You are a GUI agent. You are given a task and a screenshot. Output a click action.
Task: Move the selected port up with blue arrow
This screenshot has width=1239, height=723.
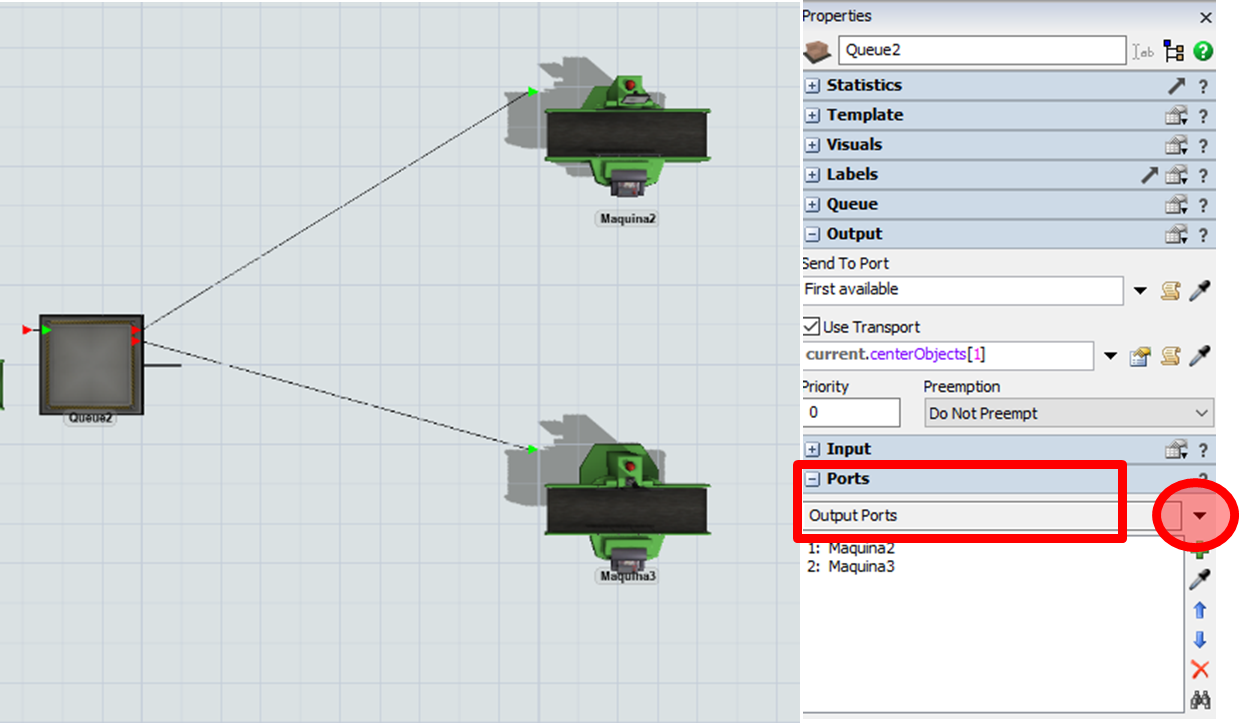[1200, 610]
